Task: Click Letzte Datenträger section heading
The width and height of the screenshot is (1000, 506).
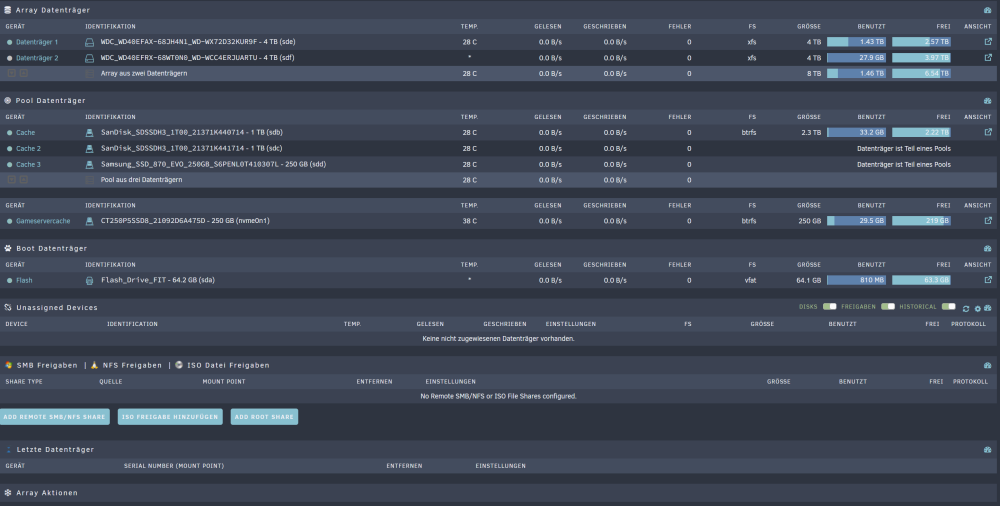Action: coord(55,450)
